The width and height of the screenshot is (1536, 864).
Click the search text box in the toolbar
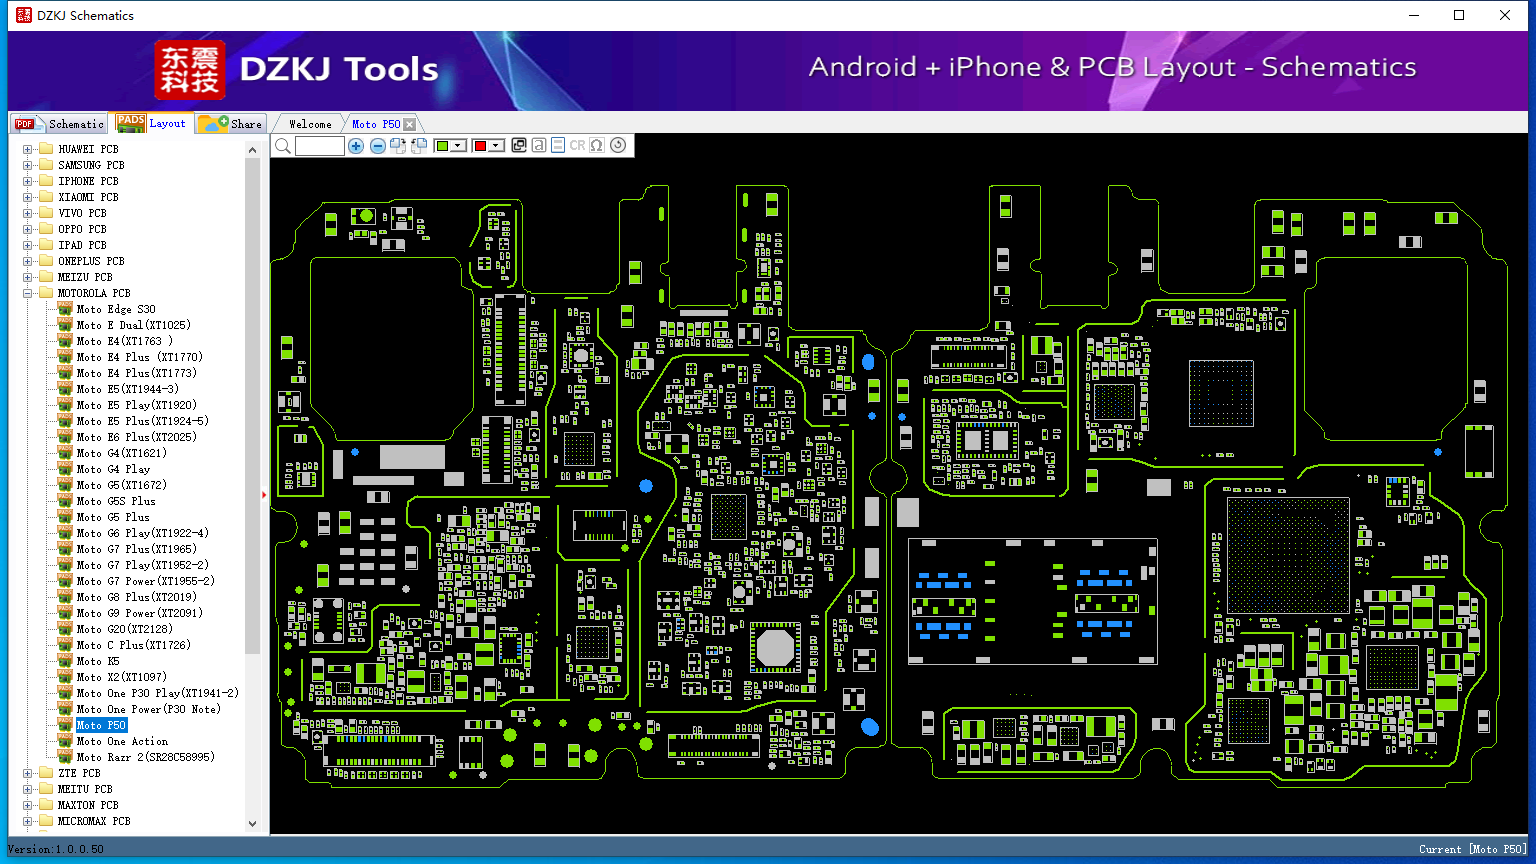pos(320,146)
